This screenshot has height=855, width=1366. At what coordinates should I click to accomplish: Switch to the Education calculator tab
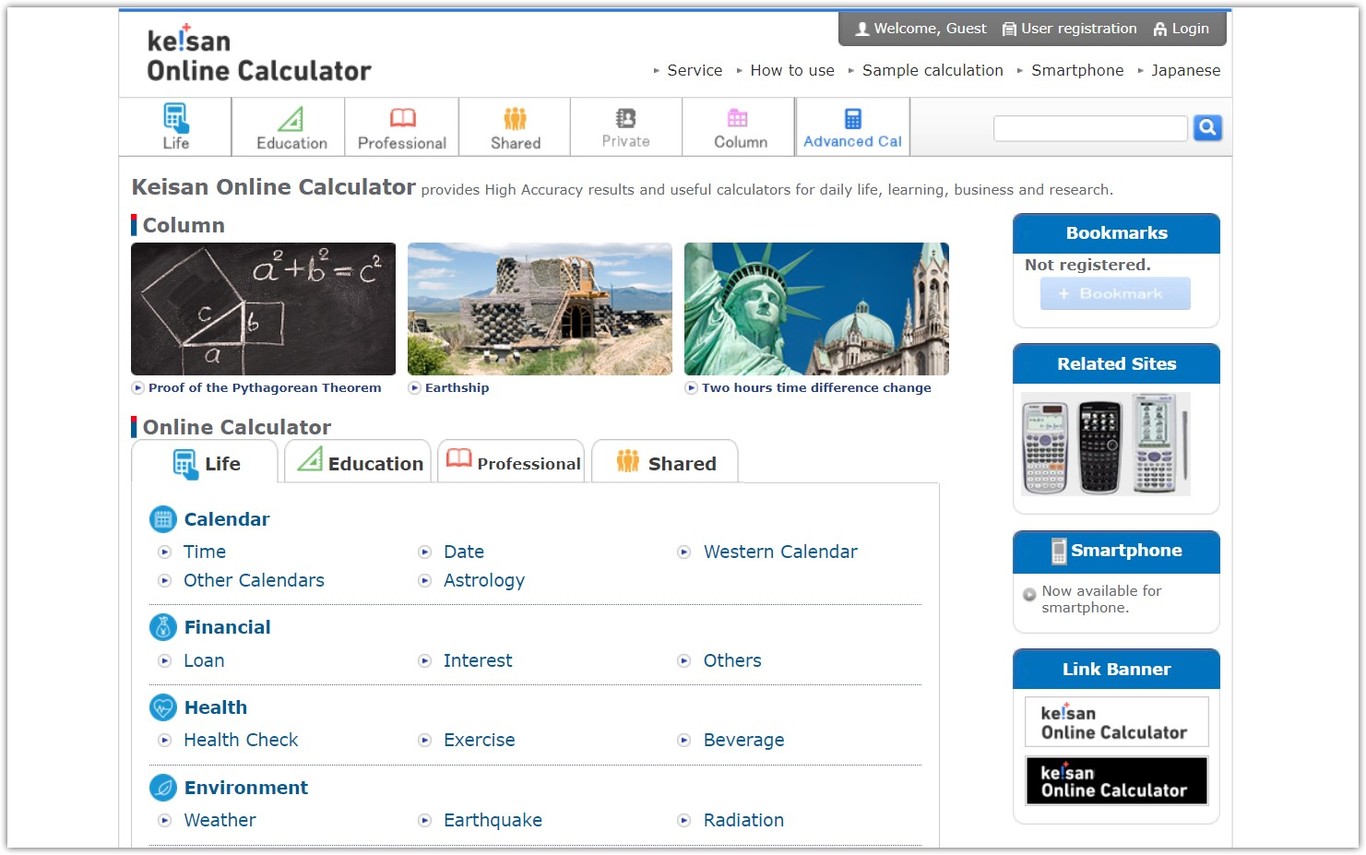pos(358,462)
